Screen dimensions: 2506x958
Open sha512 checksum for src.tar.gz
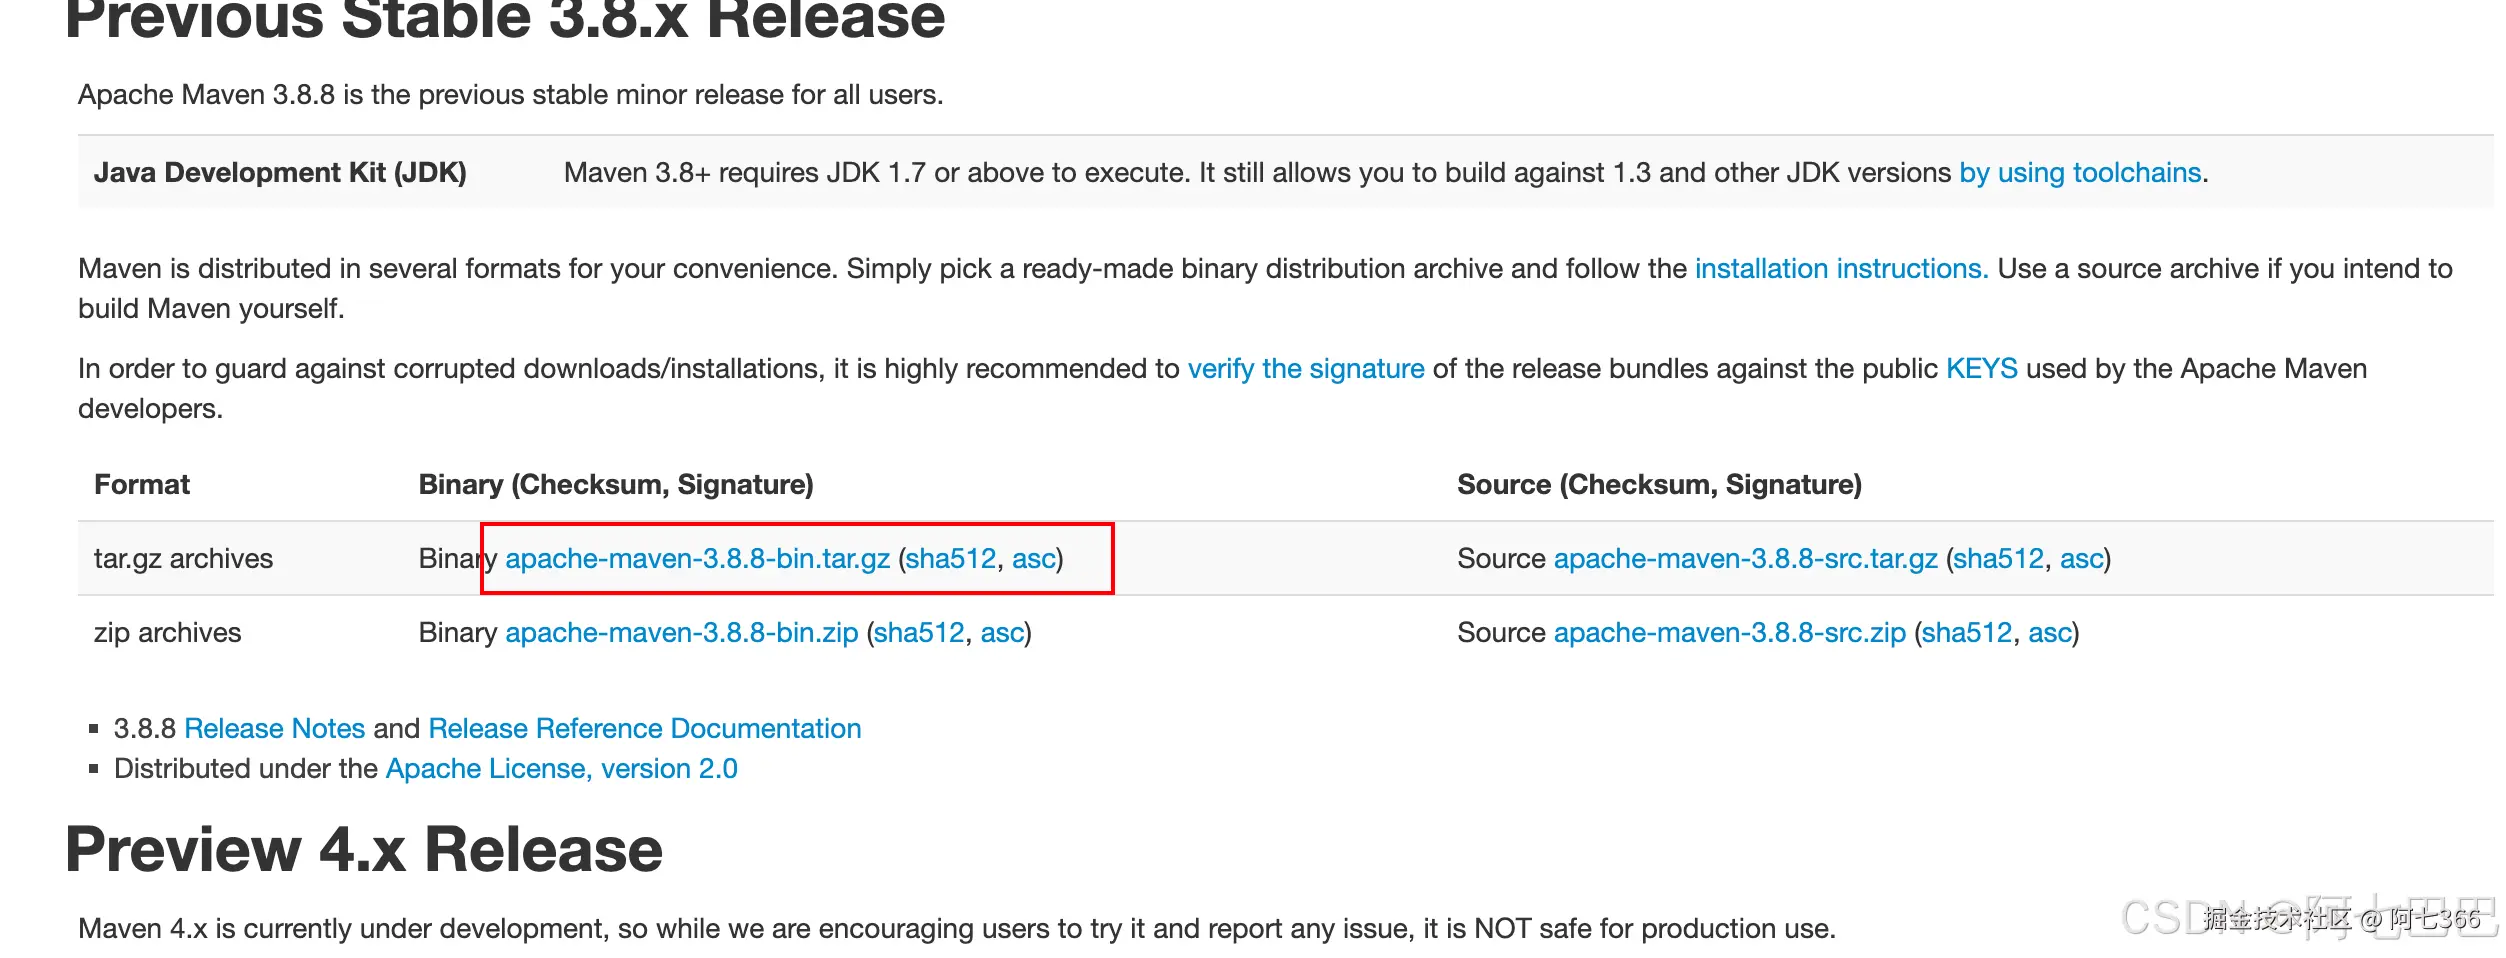click(1998, 559)
